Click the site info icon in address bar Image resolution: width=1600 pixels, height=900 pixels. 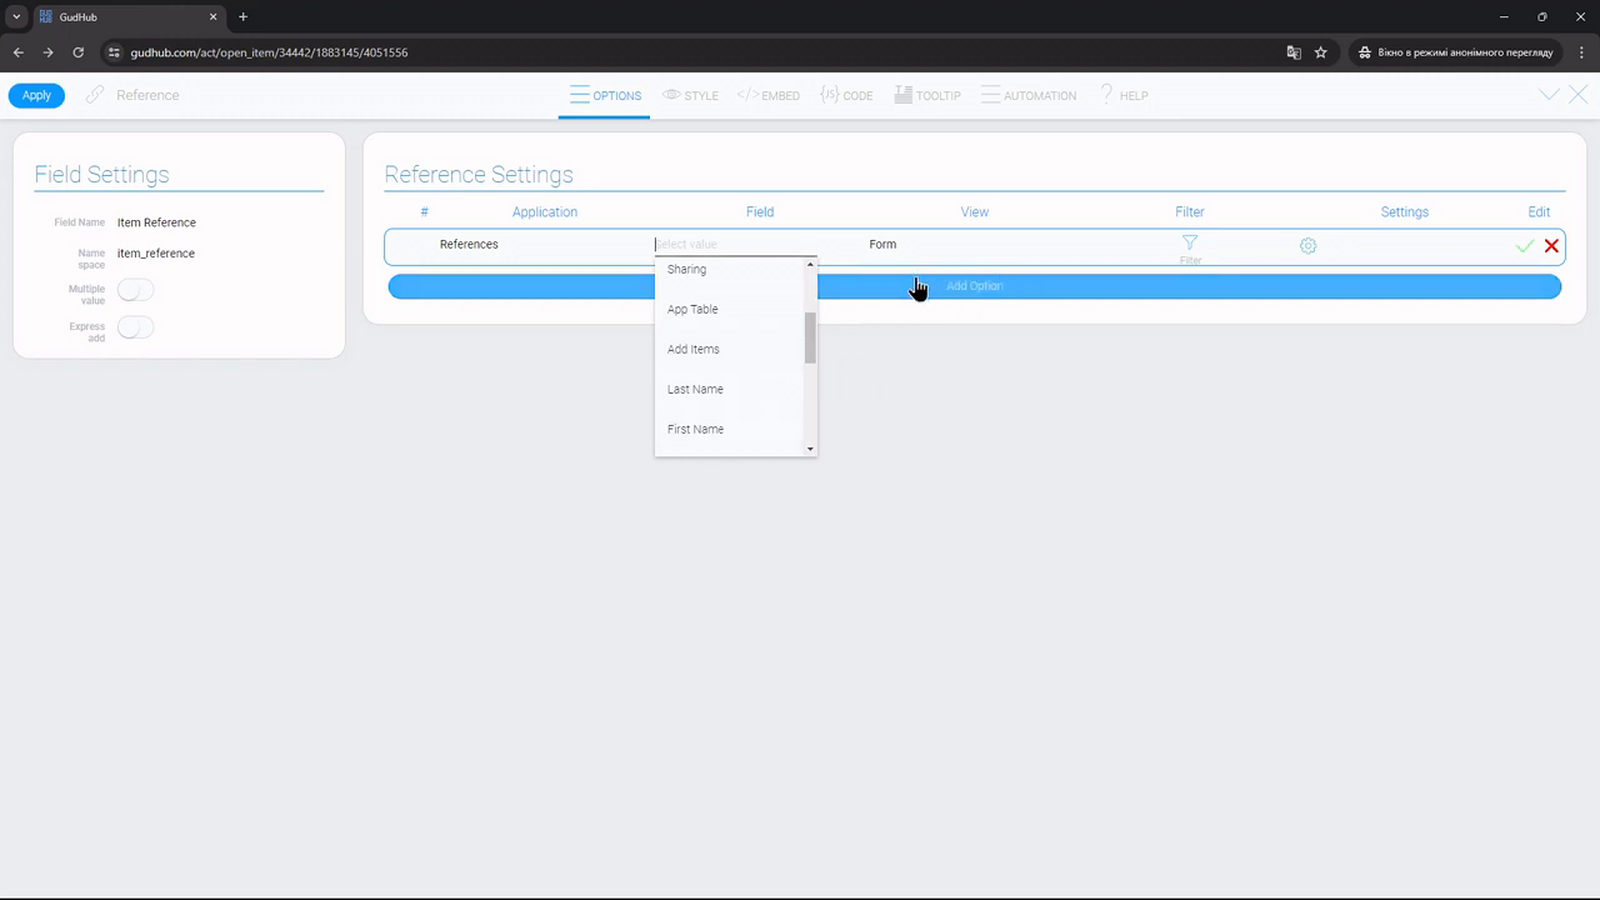[113, 52]
